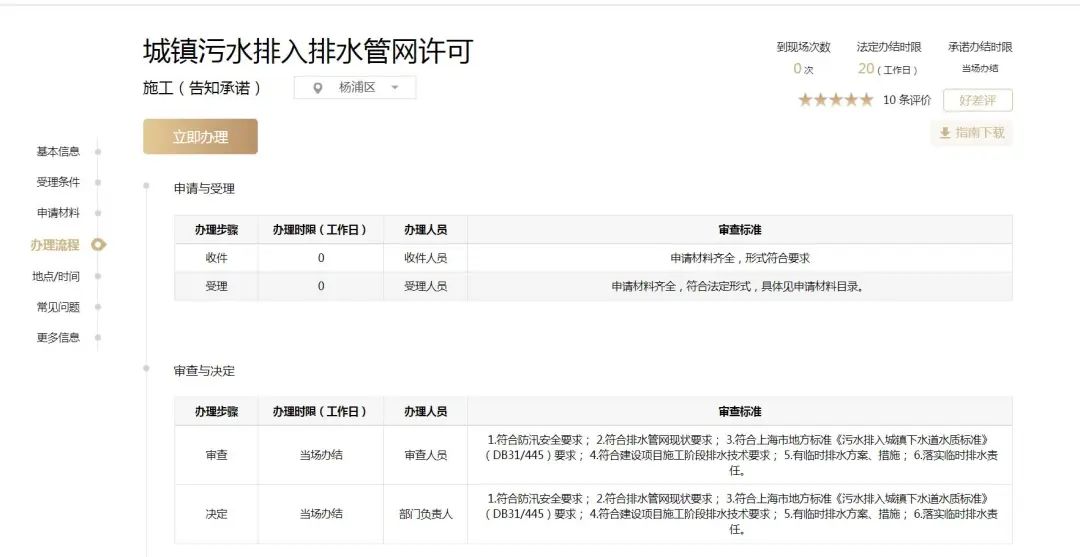The width and height of the screenshot is (1080, 557).
Task: Click the location pin icon beside 杨浦区
Action: pos(318,88)
